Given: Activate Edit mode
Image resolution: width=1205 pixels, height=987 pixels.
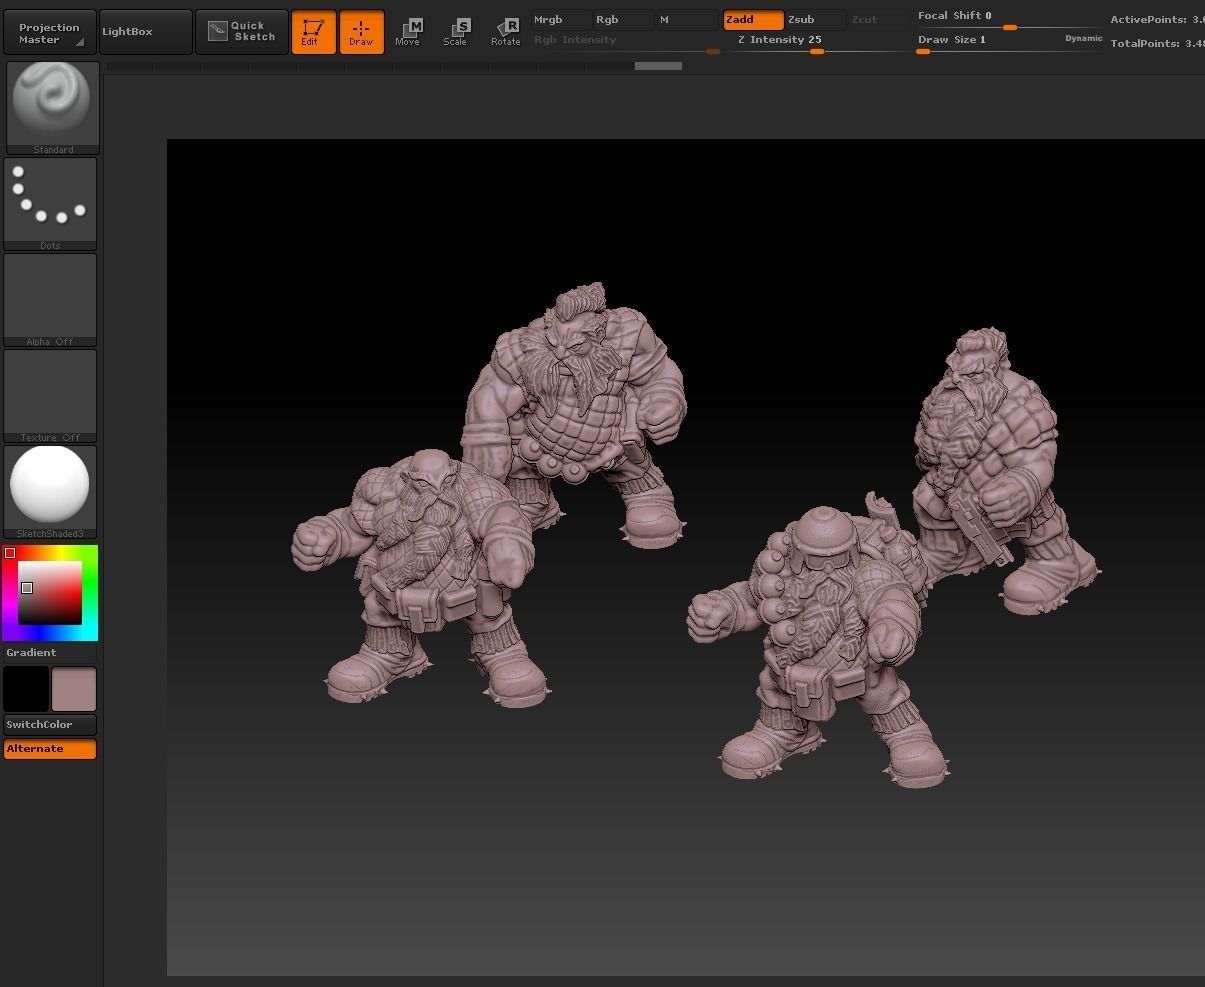Looking at the screenshot, I should (x=313, y=32).
